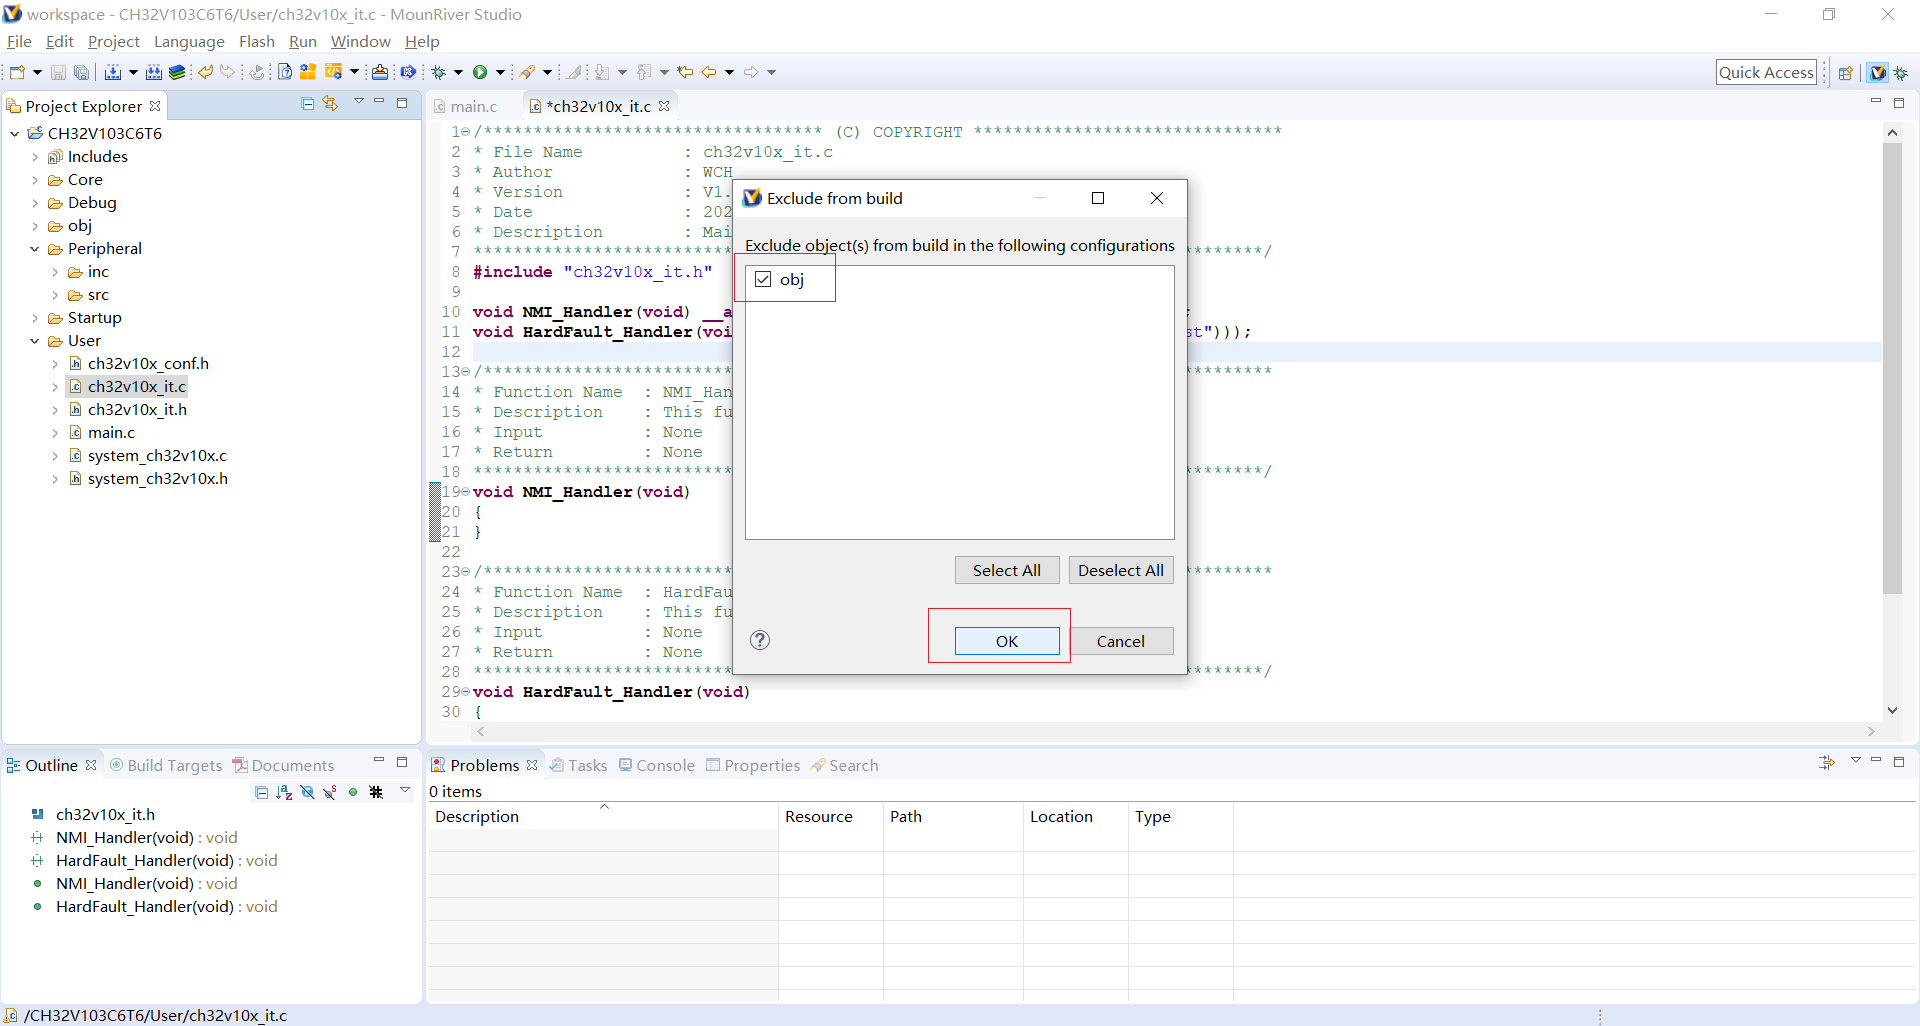Screen dimensions: 1920x1026
Task: Open the Flash menu
Action: (256, 42)
